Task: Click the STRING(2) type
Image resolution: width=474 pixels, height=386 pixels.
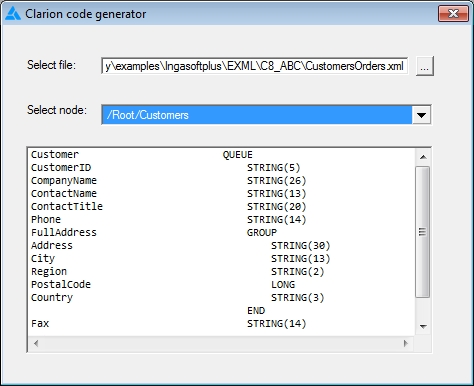Action: pos(298,272)
